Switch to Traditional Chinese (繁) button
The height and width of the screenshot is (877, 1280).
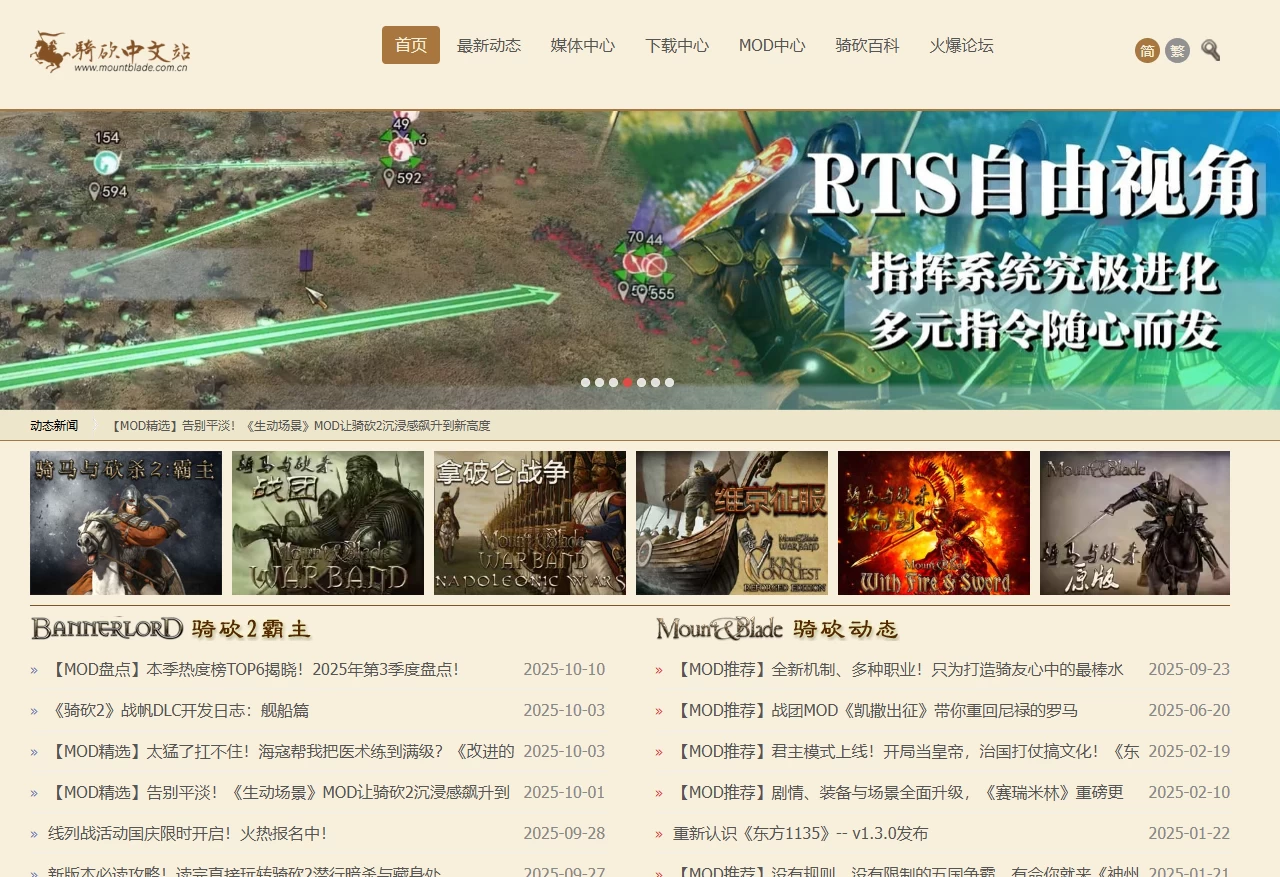1177,51
